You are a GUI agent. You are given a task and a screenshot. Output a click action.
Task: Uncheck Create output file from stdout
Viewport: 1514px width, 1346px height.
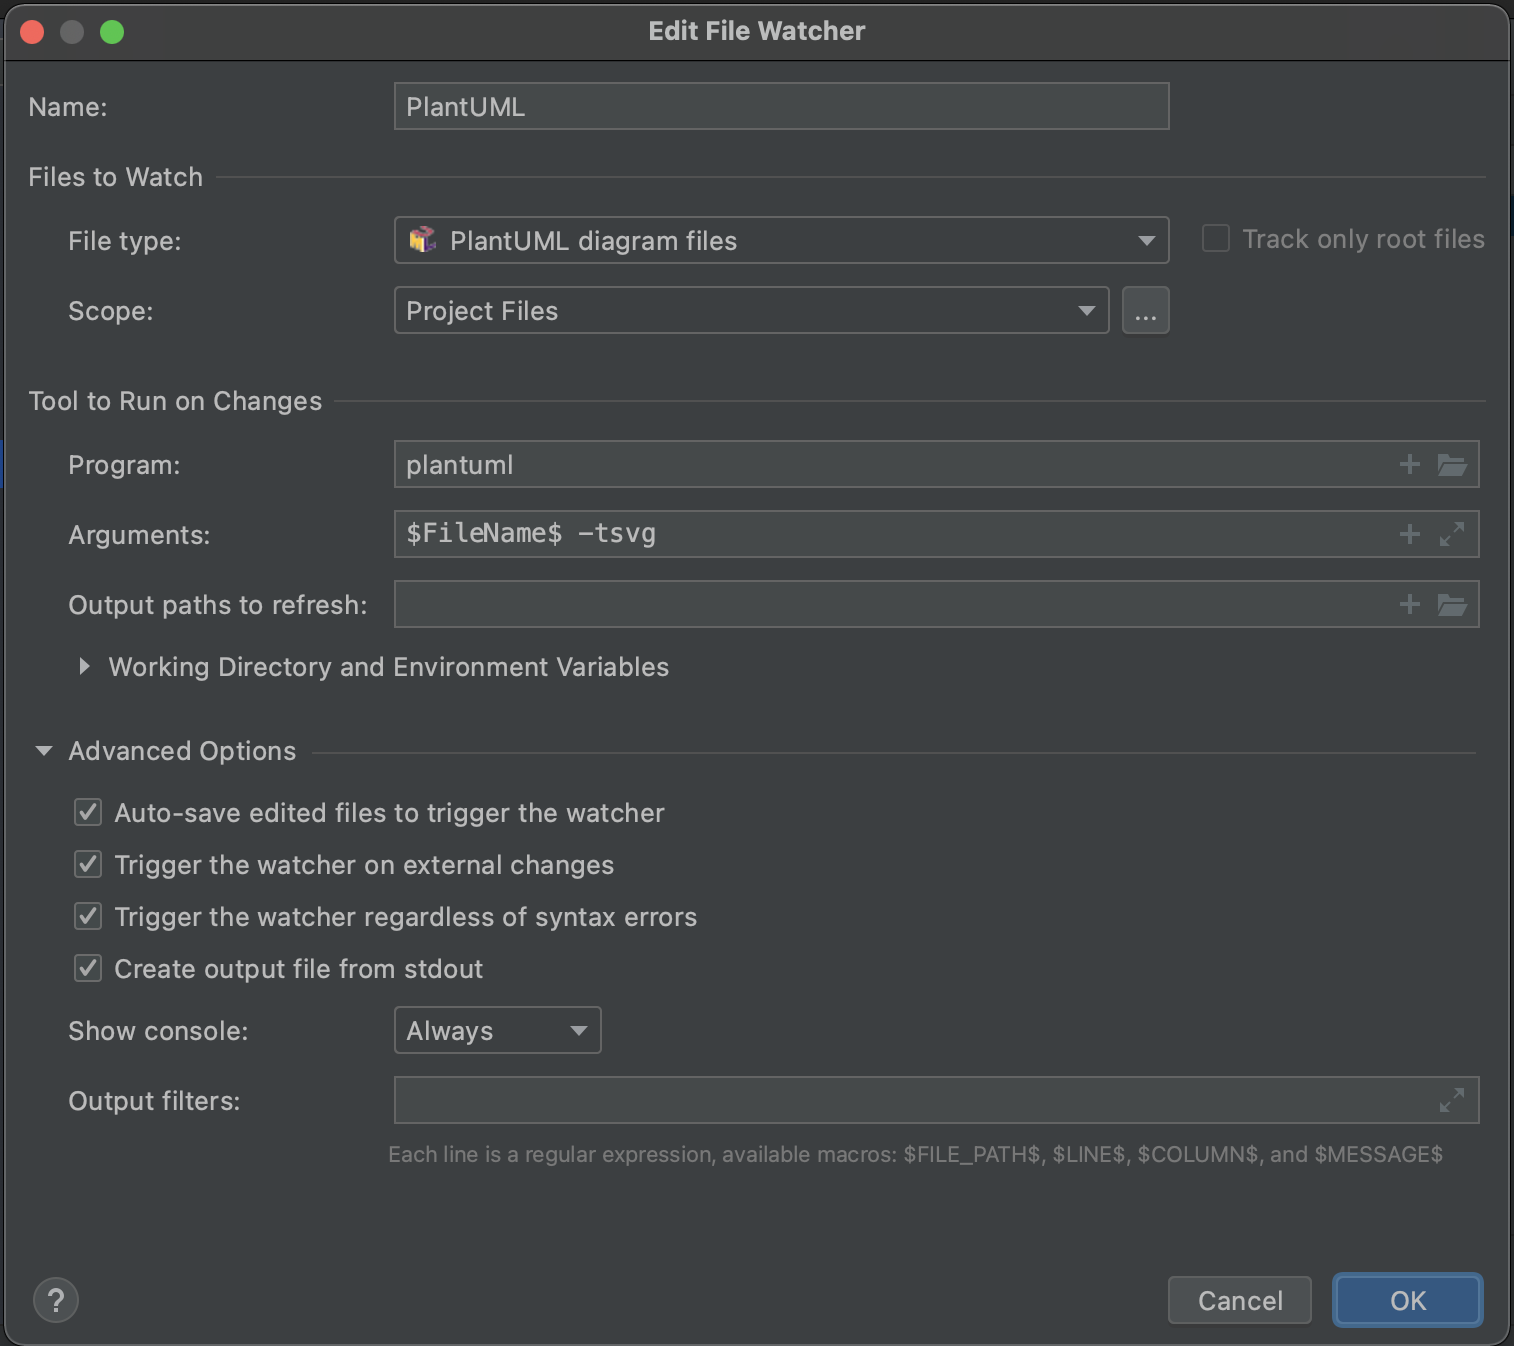tap(87, 968)
